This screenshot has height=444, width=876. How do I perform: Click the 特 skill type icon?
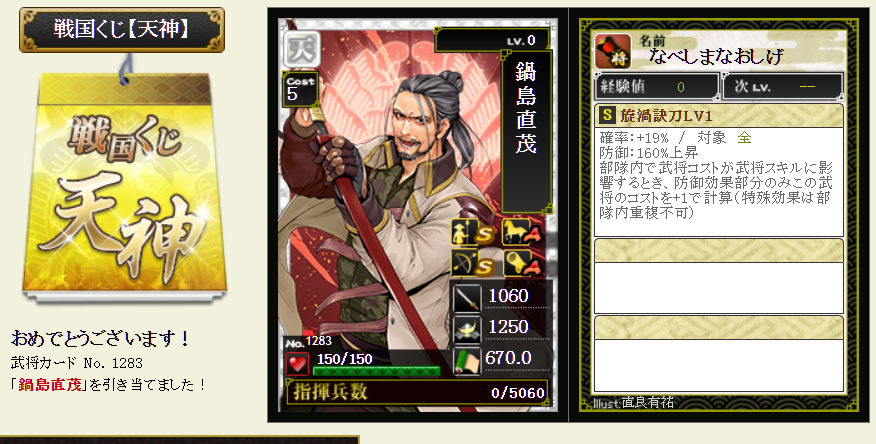613,51
